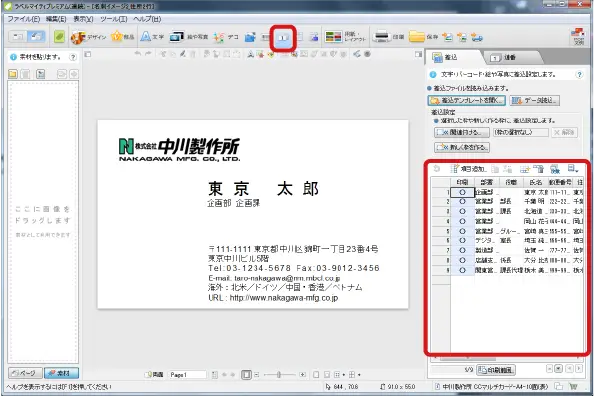
Task: Click the folder 保存 (Save) icon
Action: coord(424,37)
